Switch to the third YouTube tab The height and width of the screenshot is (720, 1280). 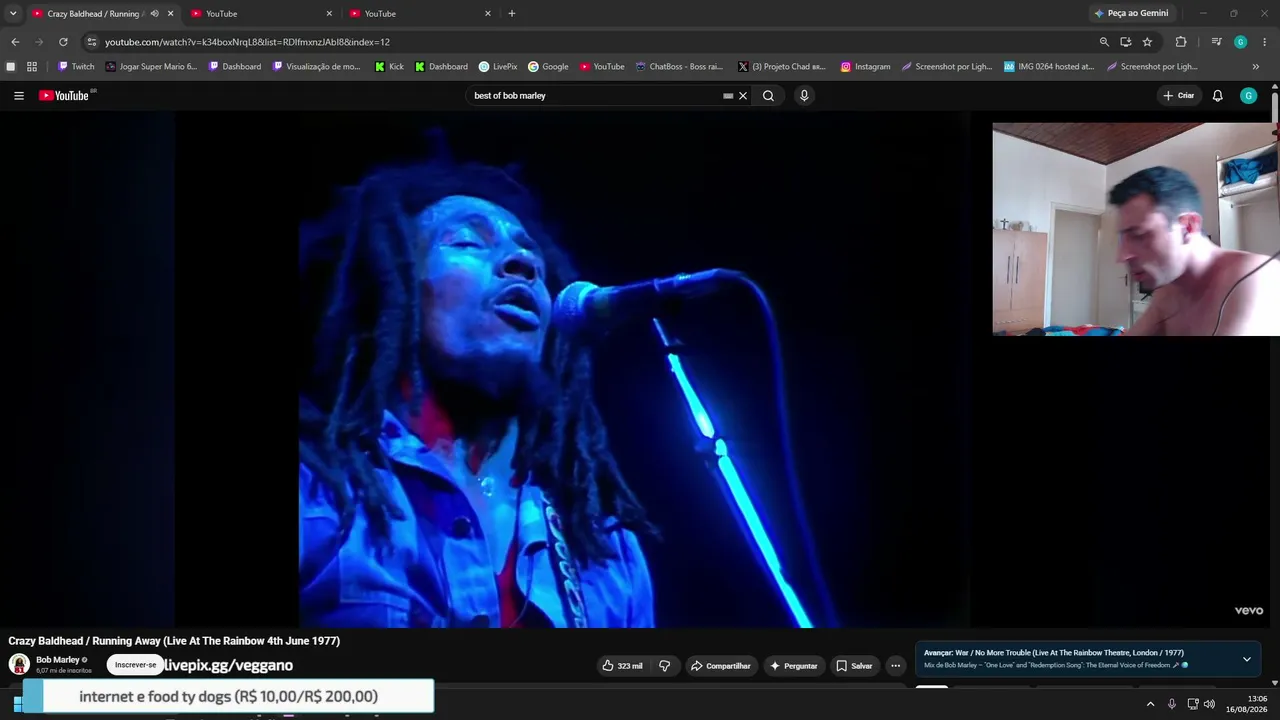coord(421,14)
